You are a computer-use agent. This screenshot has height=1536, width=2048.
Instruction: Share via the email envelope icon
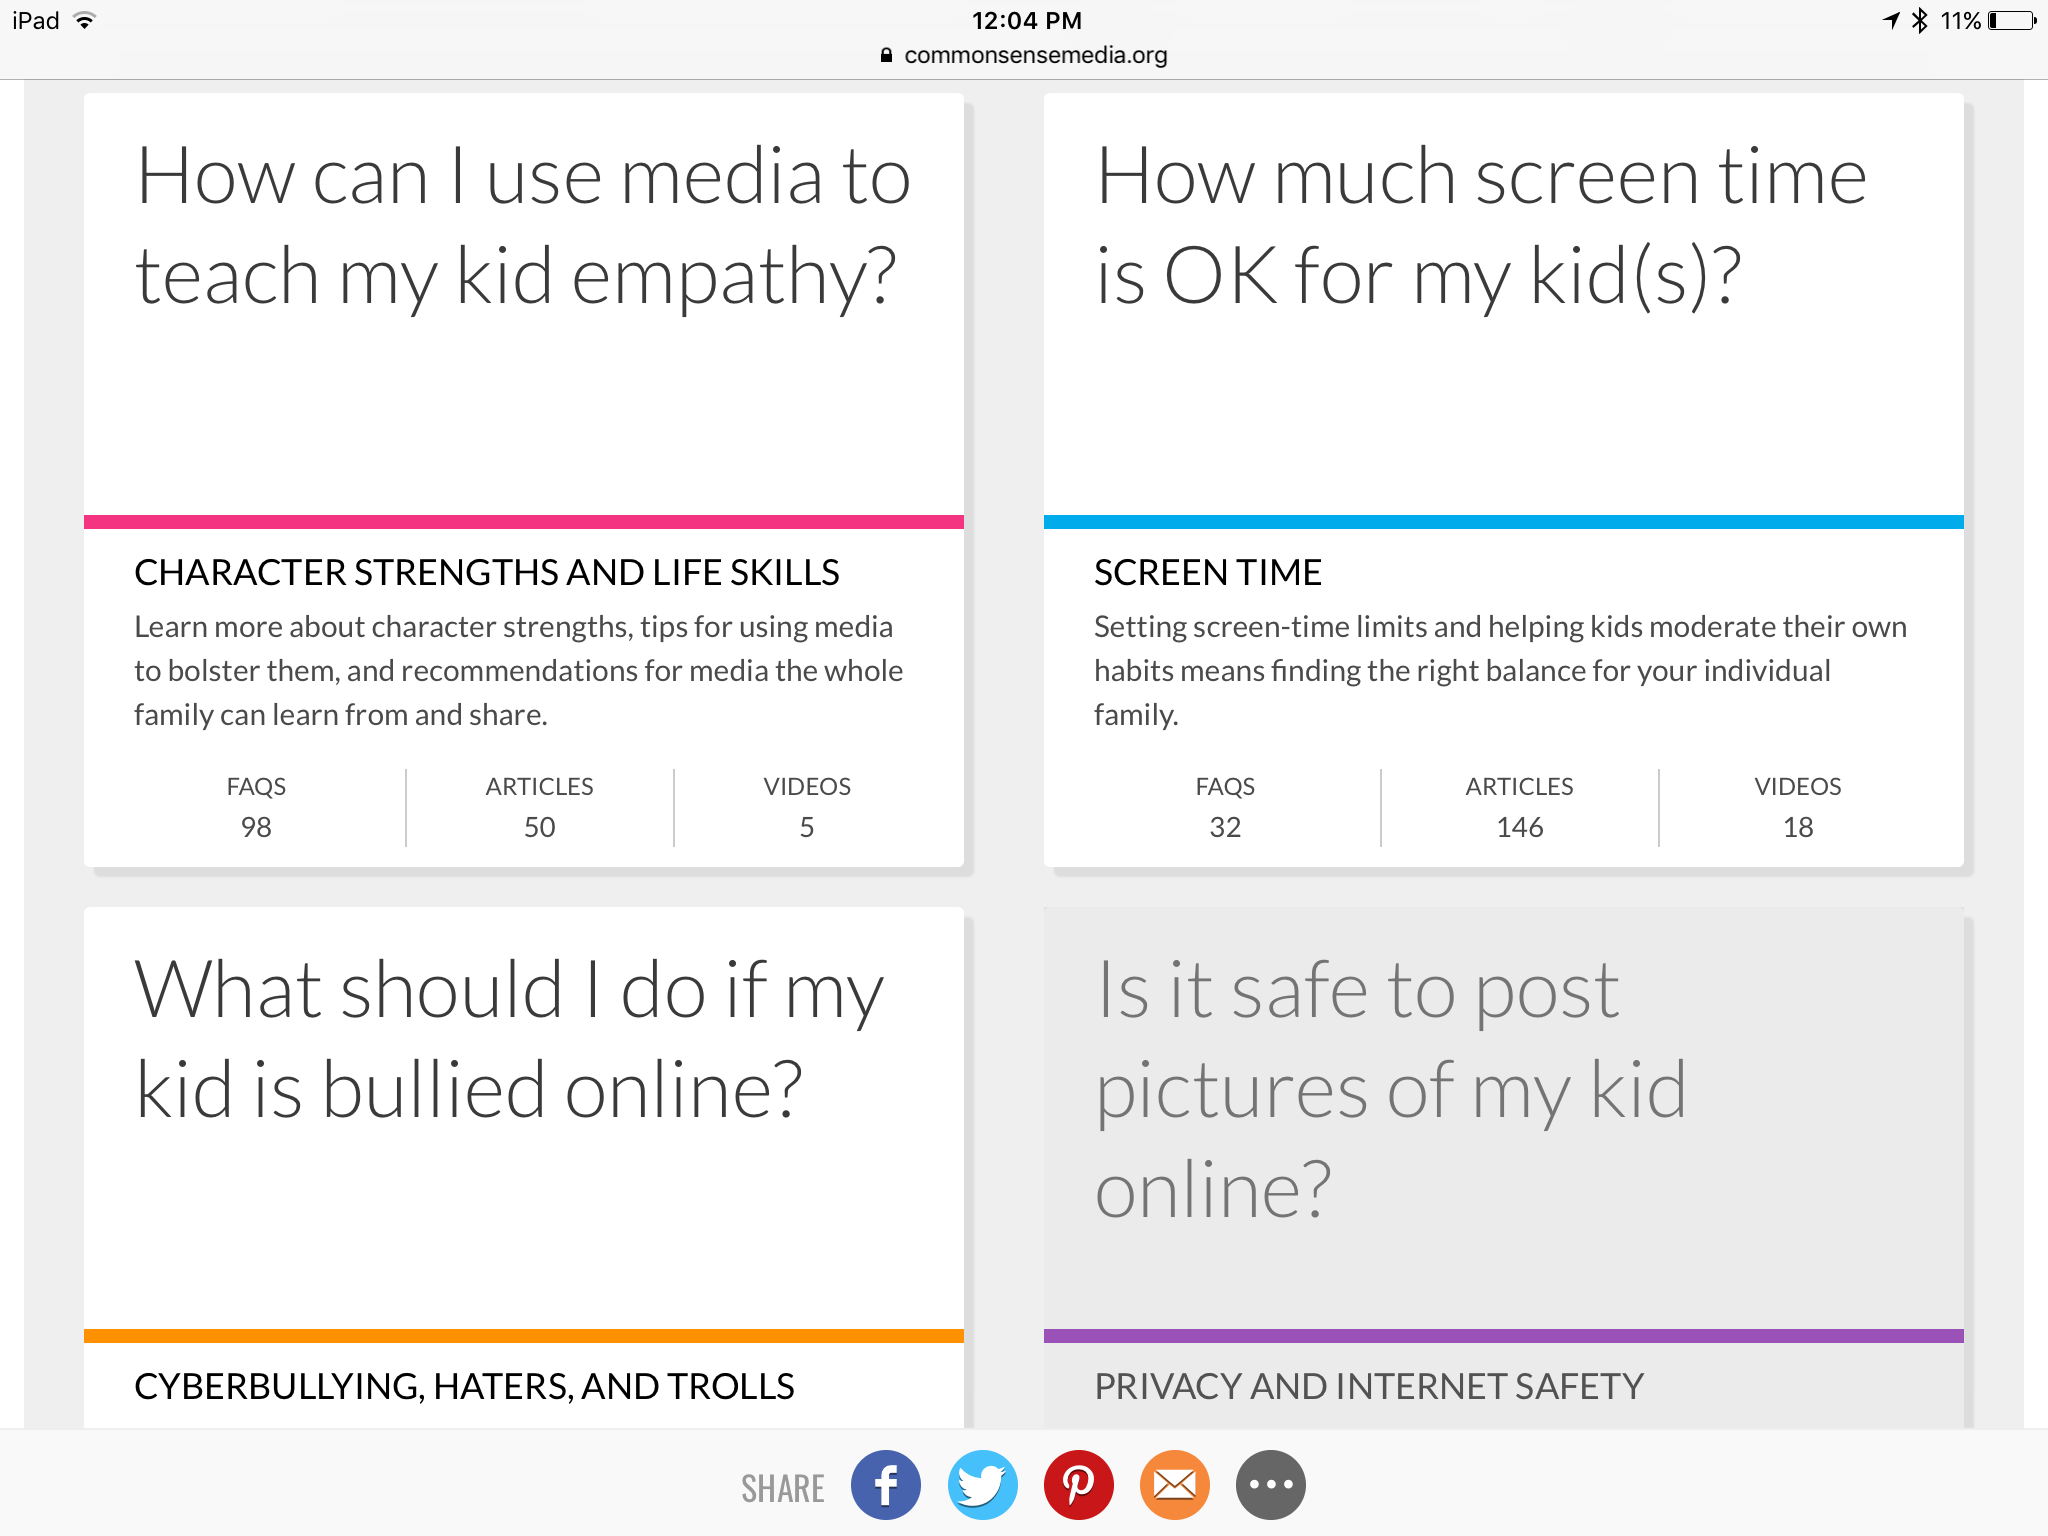[x=1174, y=1485]
